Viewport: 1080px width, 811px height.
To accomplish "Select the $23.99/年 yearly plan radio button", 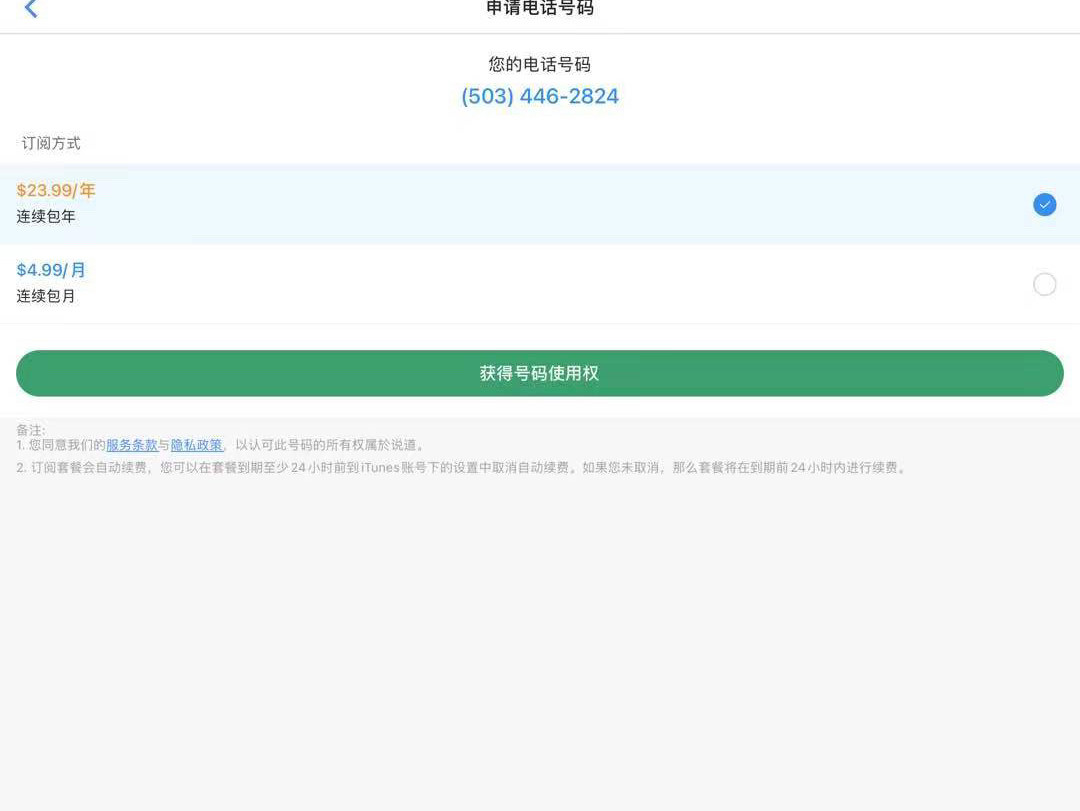I will coord(1044,205).
